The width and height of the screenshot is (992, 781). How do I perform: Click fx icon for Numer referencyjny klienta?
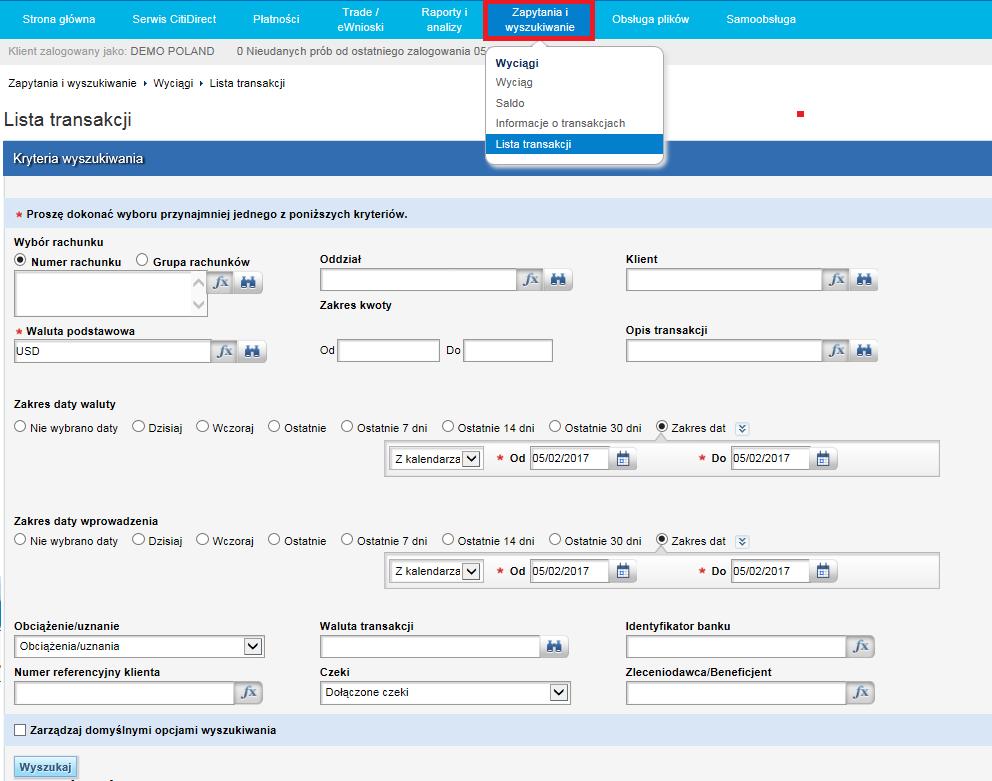[249, 692]
